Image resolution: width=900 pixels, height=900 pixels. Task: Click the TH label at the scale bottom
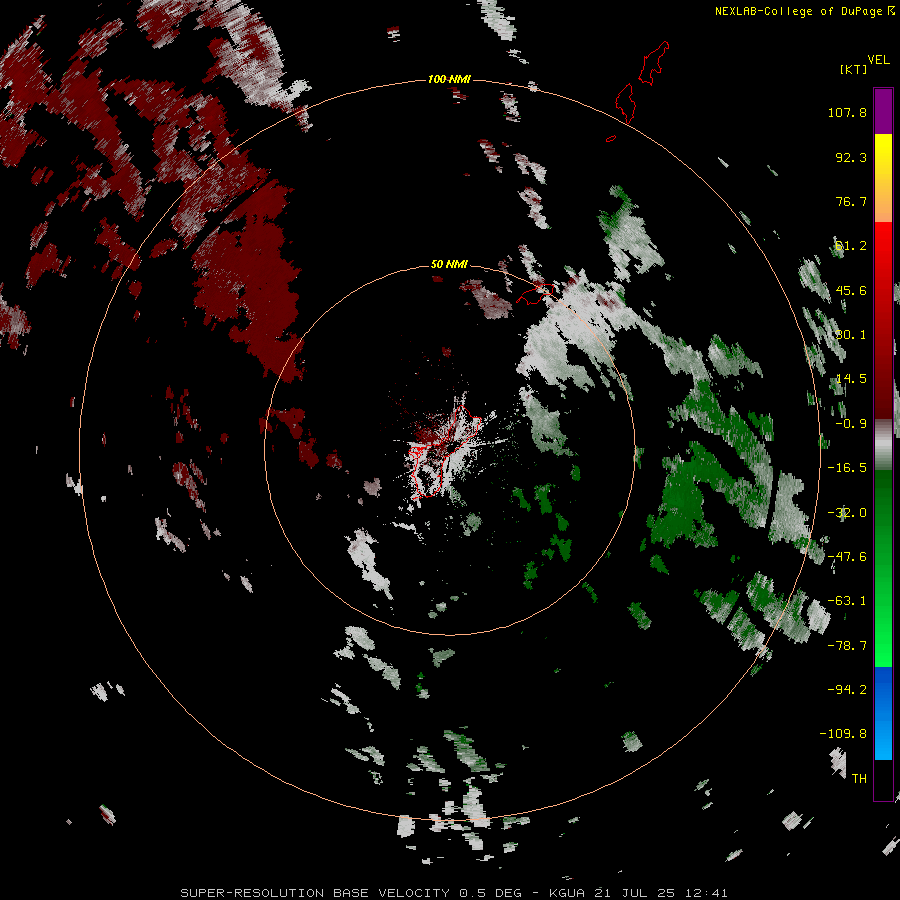[859, 779]
